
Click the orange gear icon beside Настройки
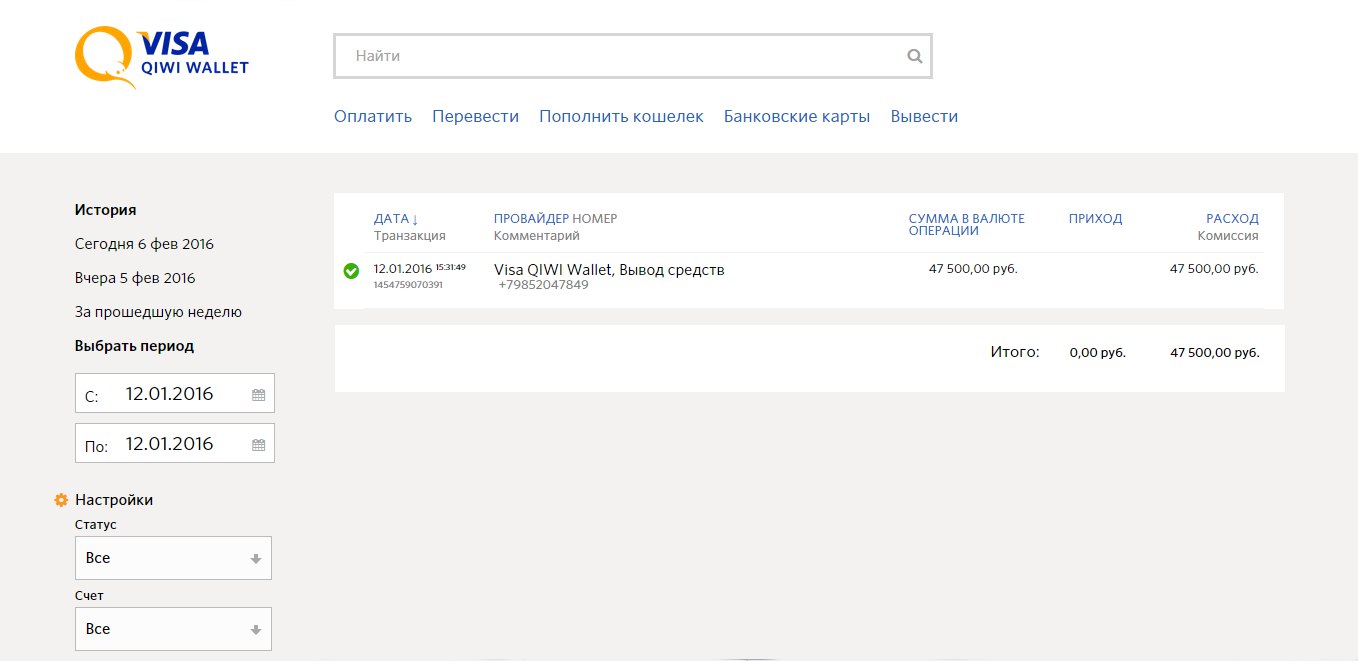click(x=61, y=500)
